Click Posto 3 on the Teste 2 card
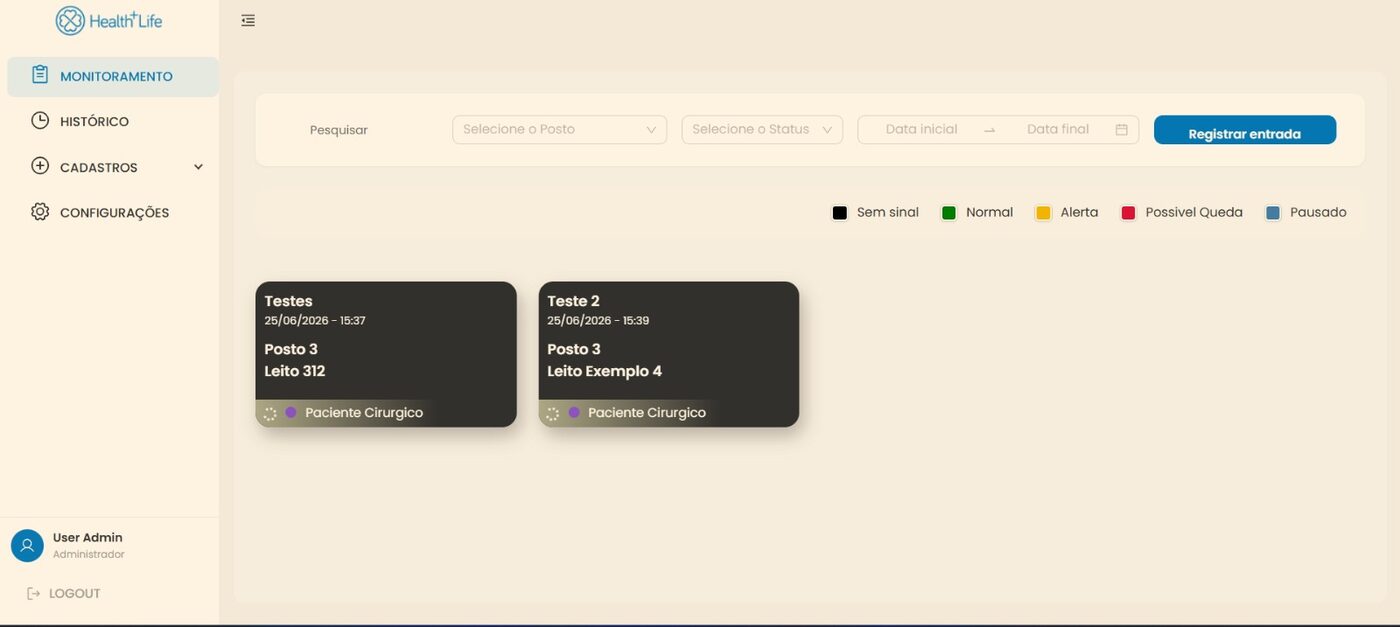 pyautogui.click(x=574, y=349)
